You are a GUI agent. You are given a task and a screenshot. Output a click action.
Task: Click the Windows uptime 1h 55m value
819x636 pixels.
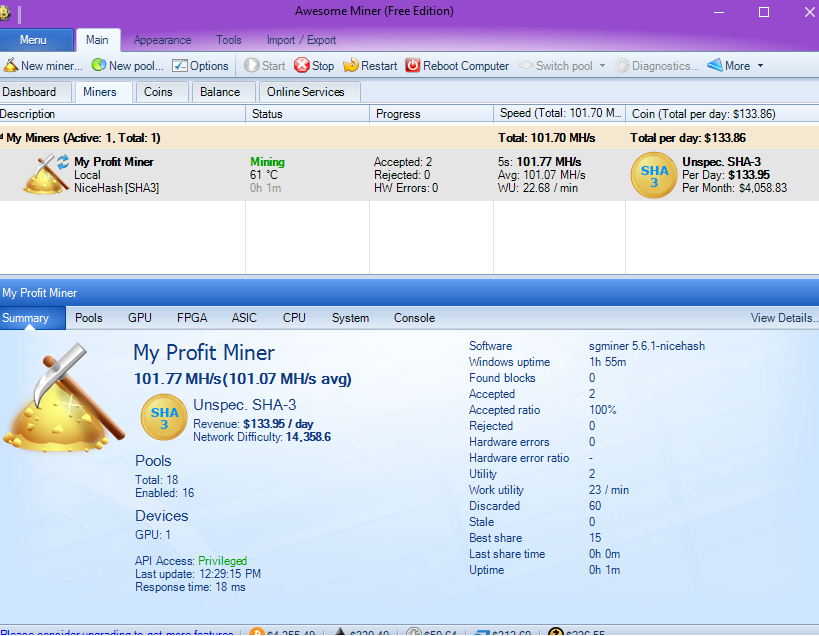(607, 362)
